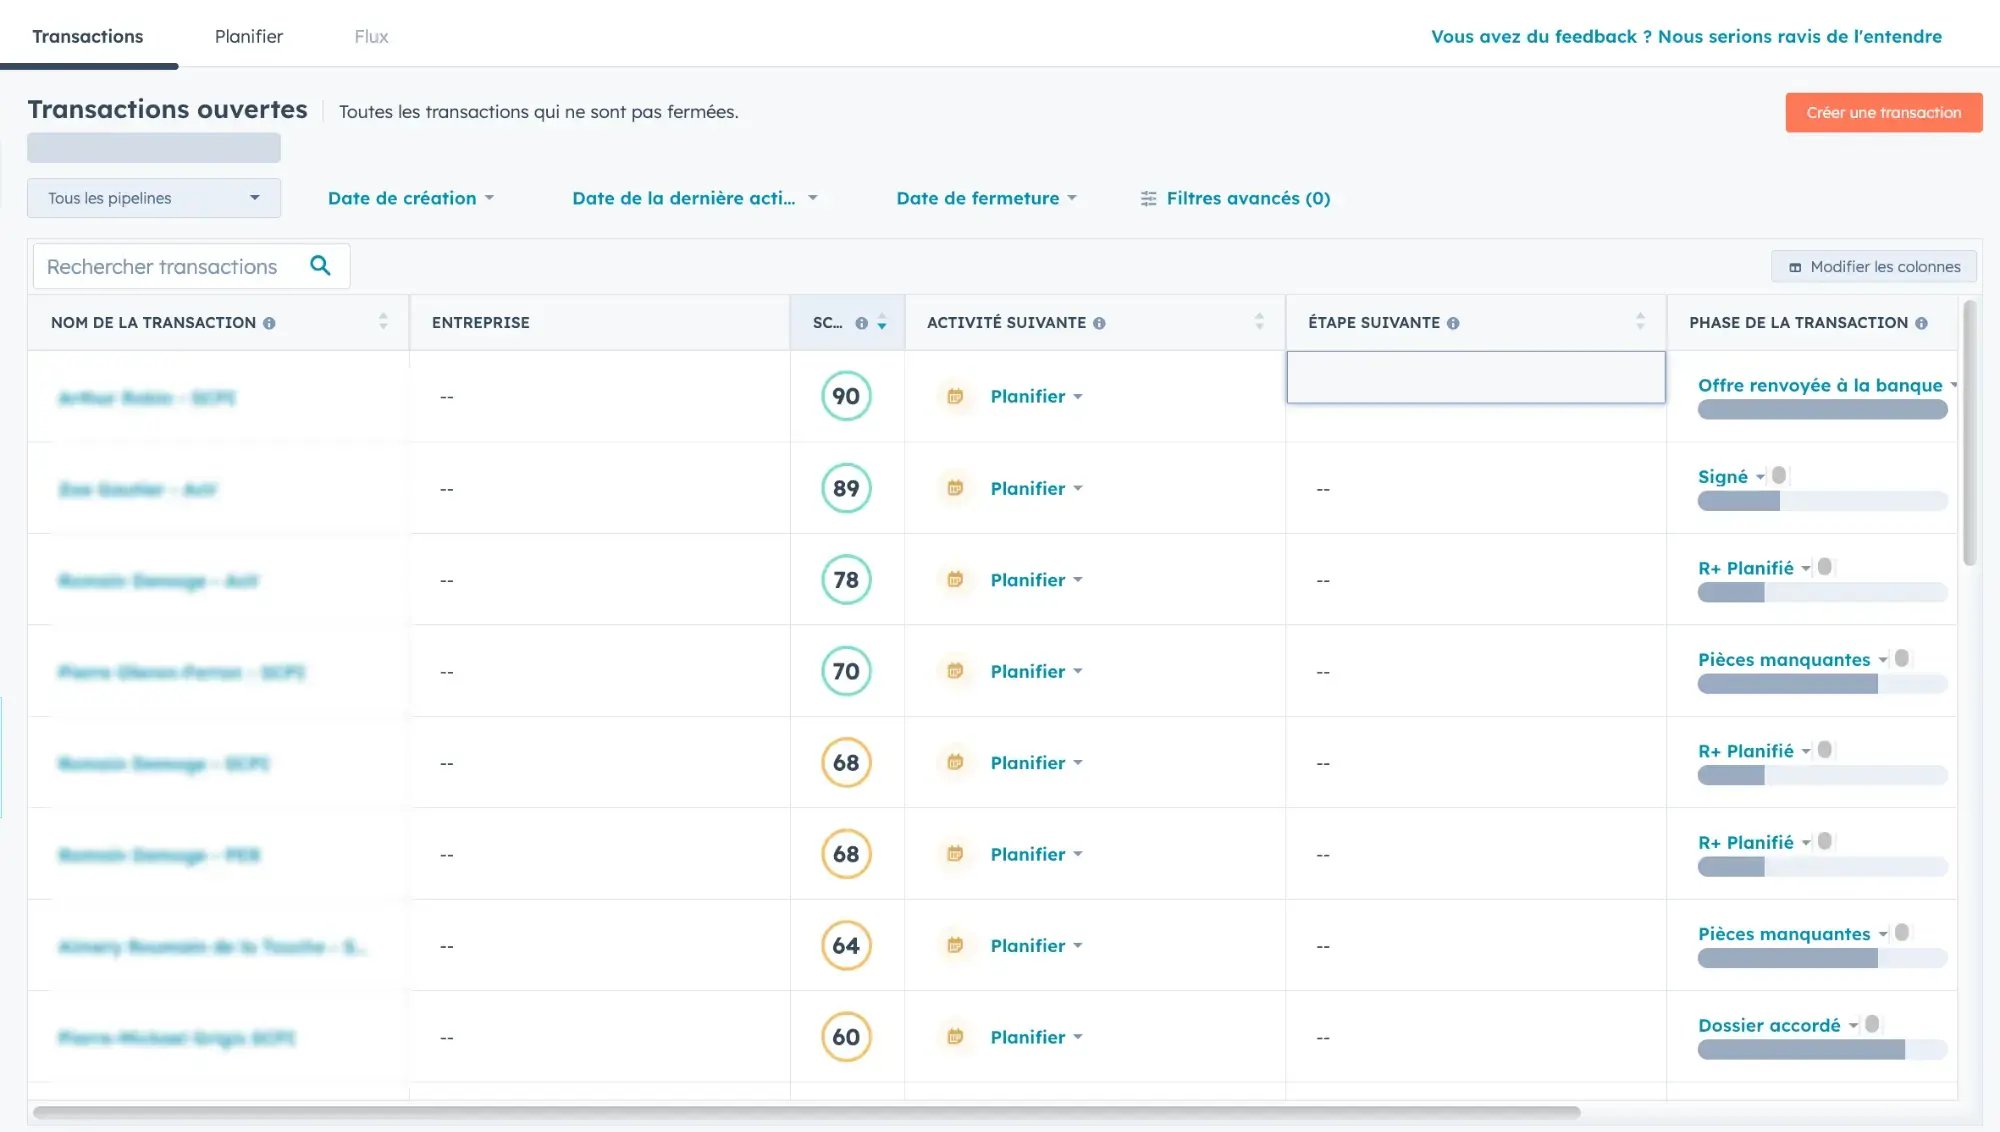Expand the Date de création filter dropdown
This screenshot has width=2000, height=1132.
coord(407,198)
